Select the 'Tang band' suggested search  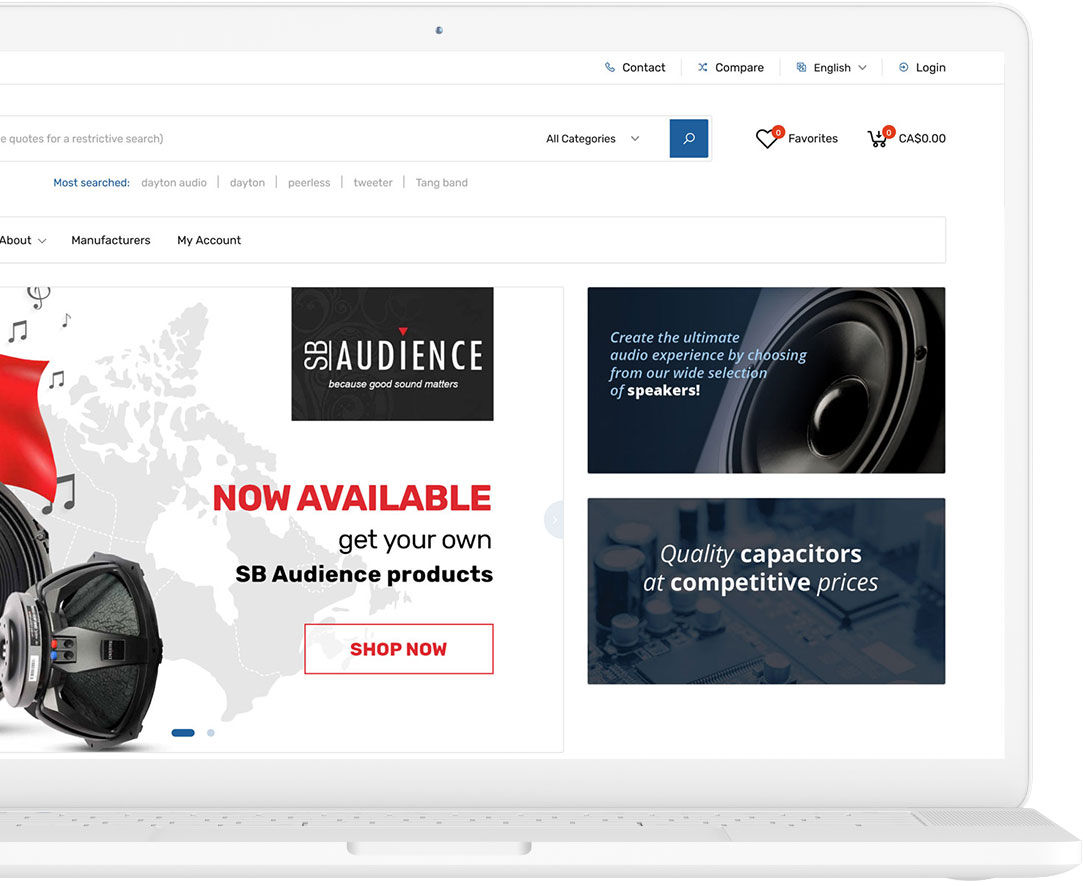coord(441,182)
